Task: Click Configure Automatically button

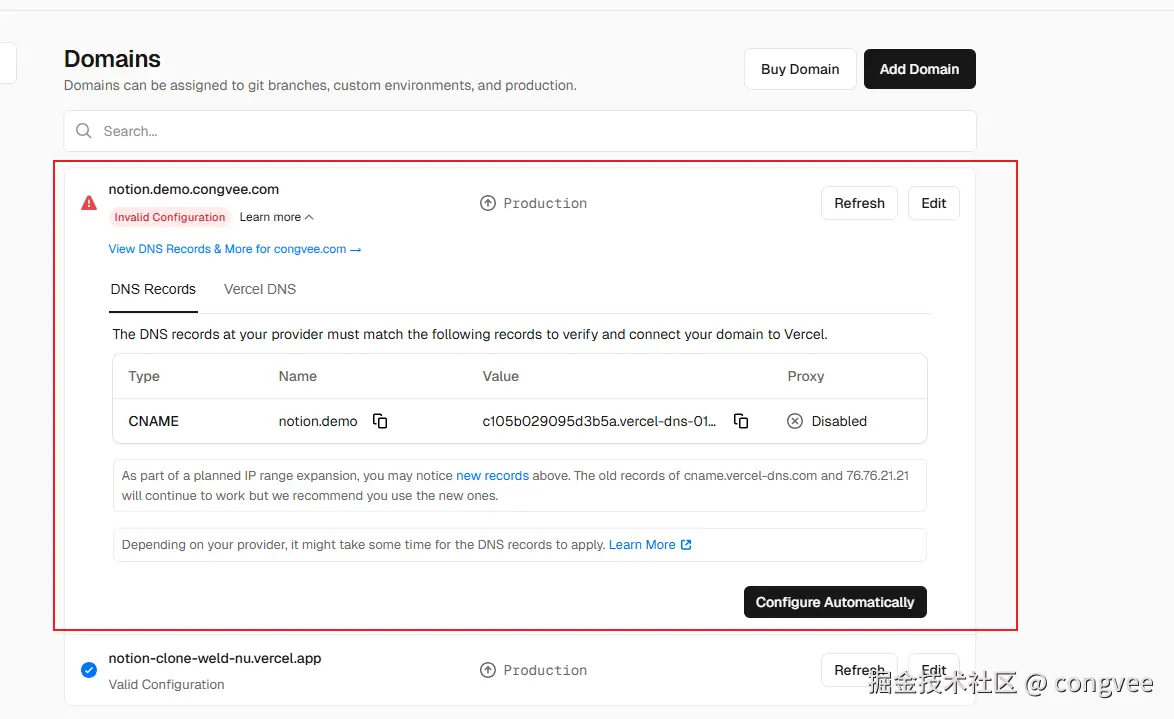Action: tap(836, 602)
